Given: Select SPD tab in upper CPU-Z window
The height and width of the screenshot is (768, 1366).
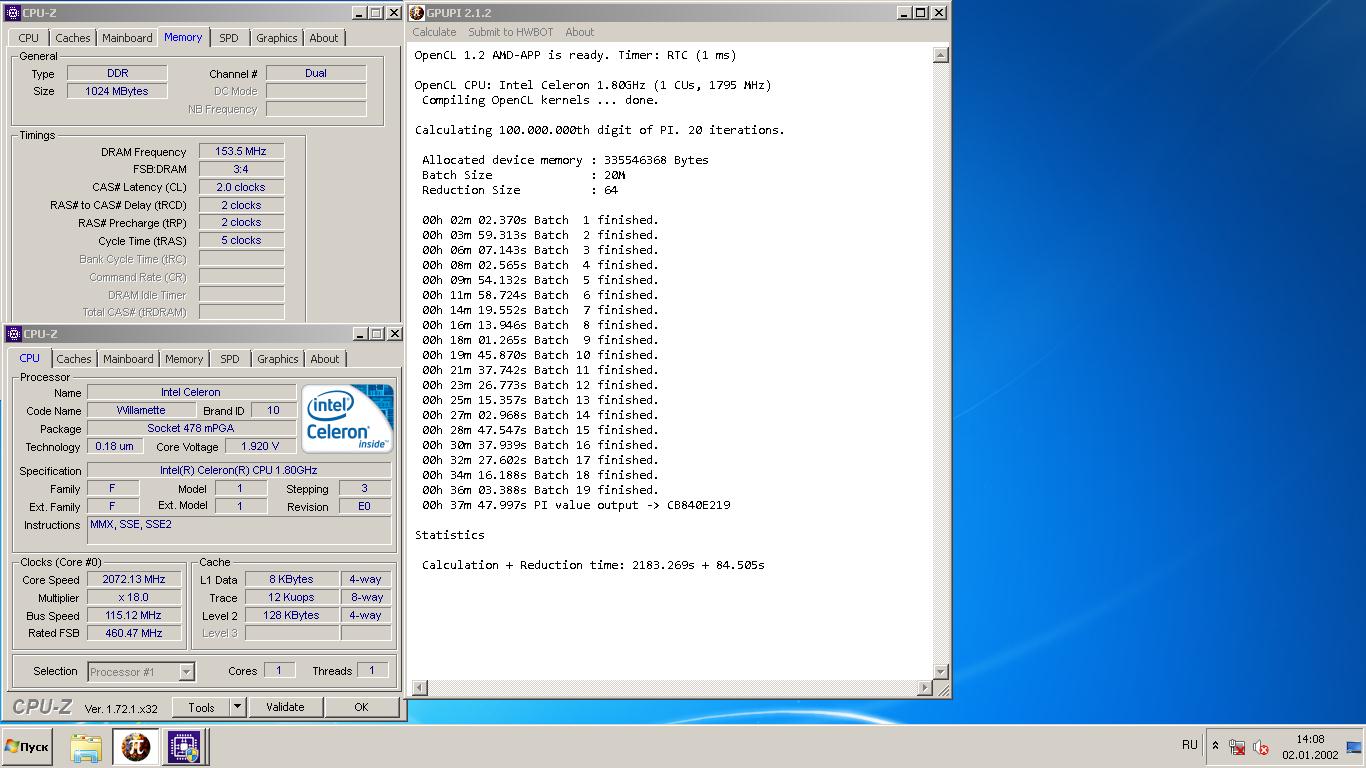Looking at the screenshot, I should [x=229, y=38].
